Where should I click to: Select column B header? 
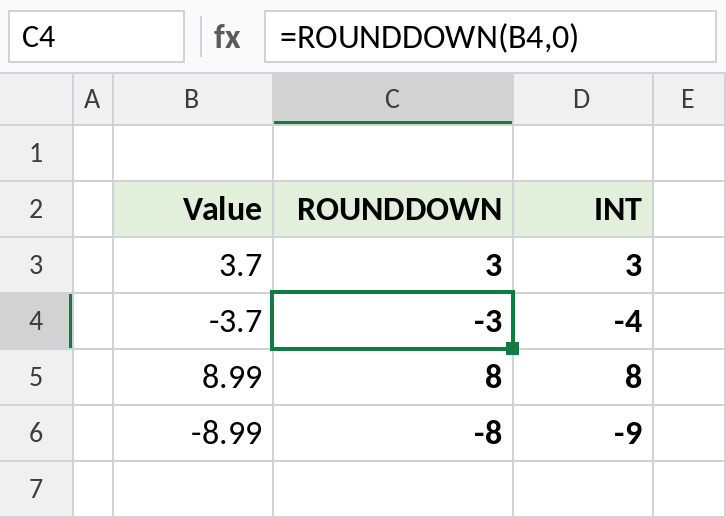(193, 99)
